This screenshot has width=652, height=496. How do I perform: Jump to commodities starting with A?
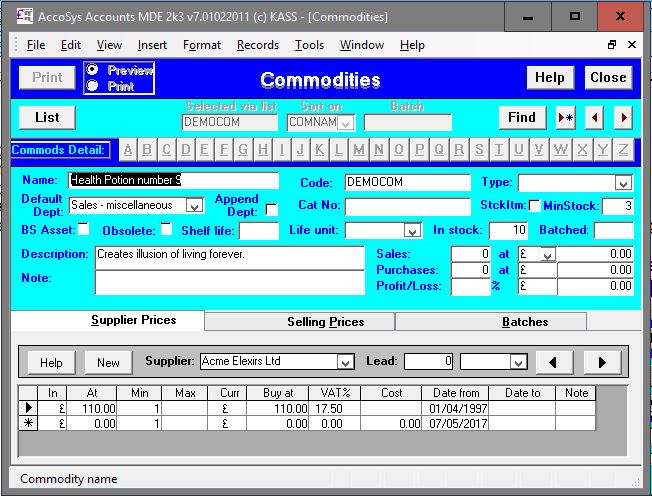[128, 150]
